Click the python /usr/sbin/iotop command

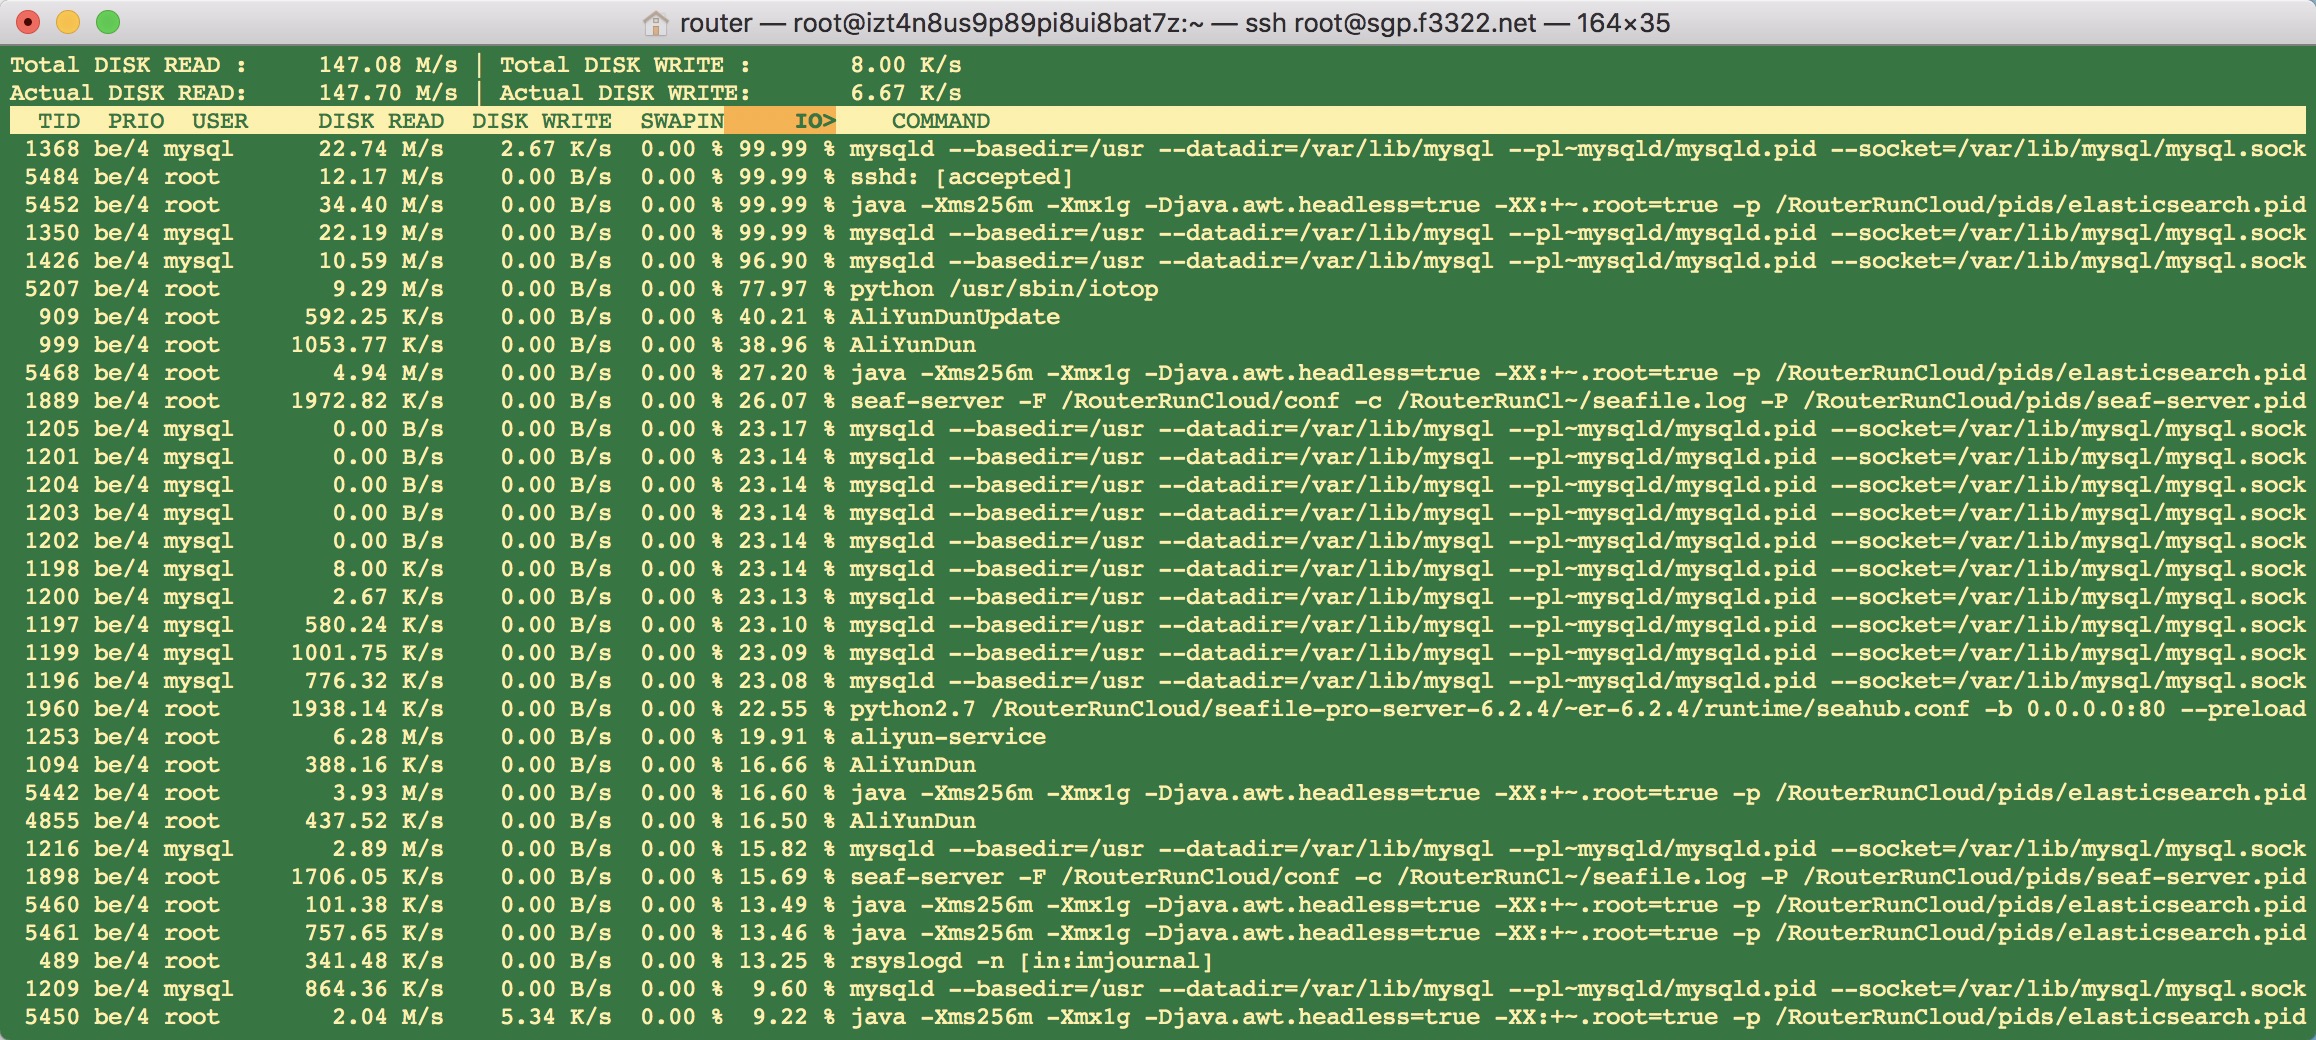(1004, 289)
